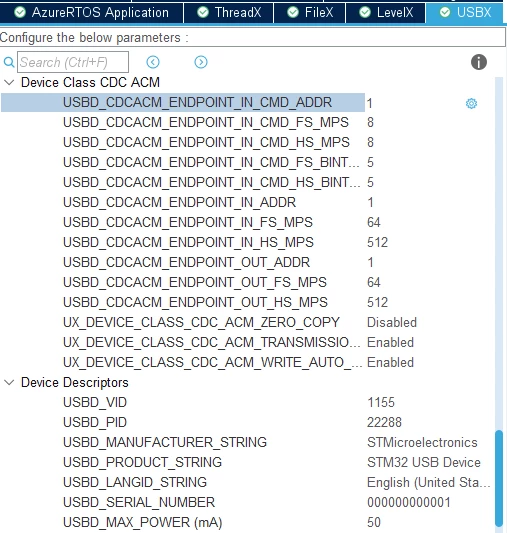The height and width of the screenshot is (533, 507).
Task: Open WRITE_AUTO_ Enabled value dropdown
Action: click(x=390, y=363)
